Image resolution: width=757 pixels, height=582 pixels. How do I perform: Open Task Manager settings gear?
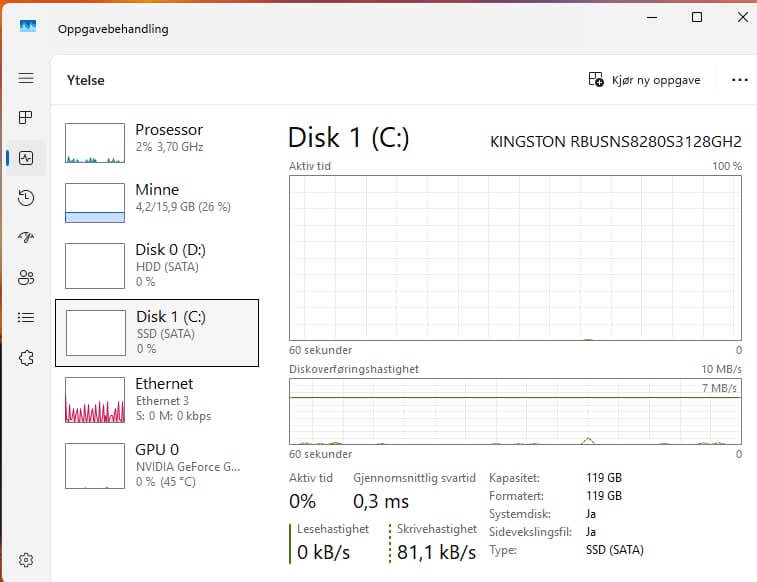click(26, 560)
